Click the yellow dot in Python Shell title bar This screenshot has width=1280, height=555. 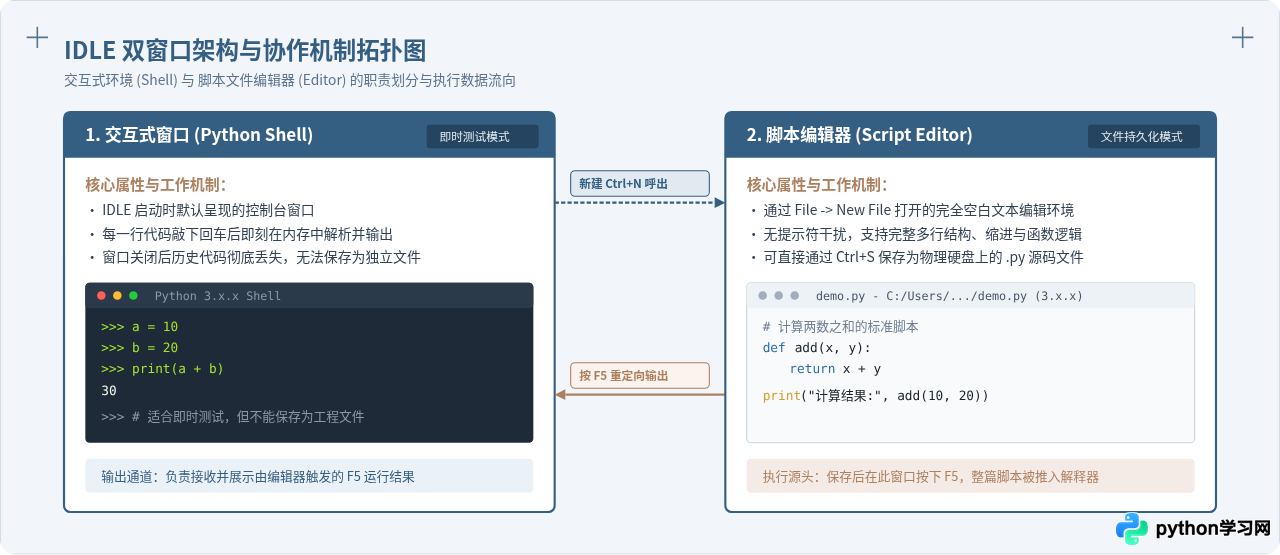tap(117, 296)
